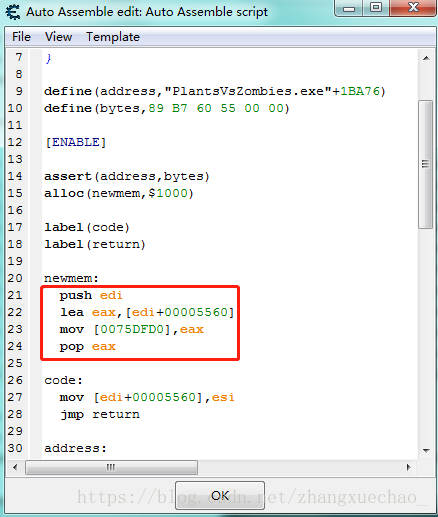
Task: Maximize the Auto Assemble window
Action: 376,7
